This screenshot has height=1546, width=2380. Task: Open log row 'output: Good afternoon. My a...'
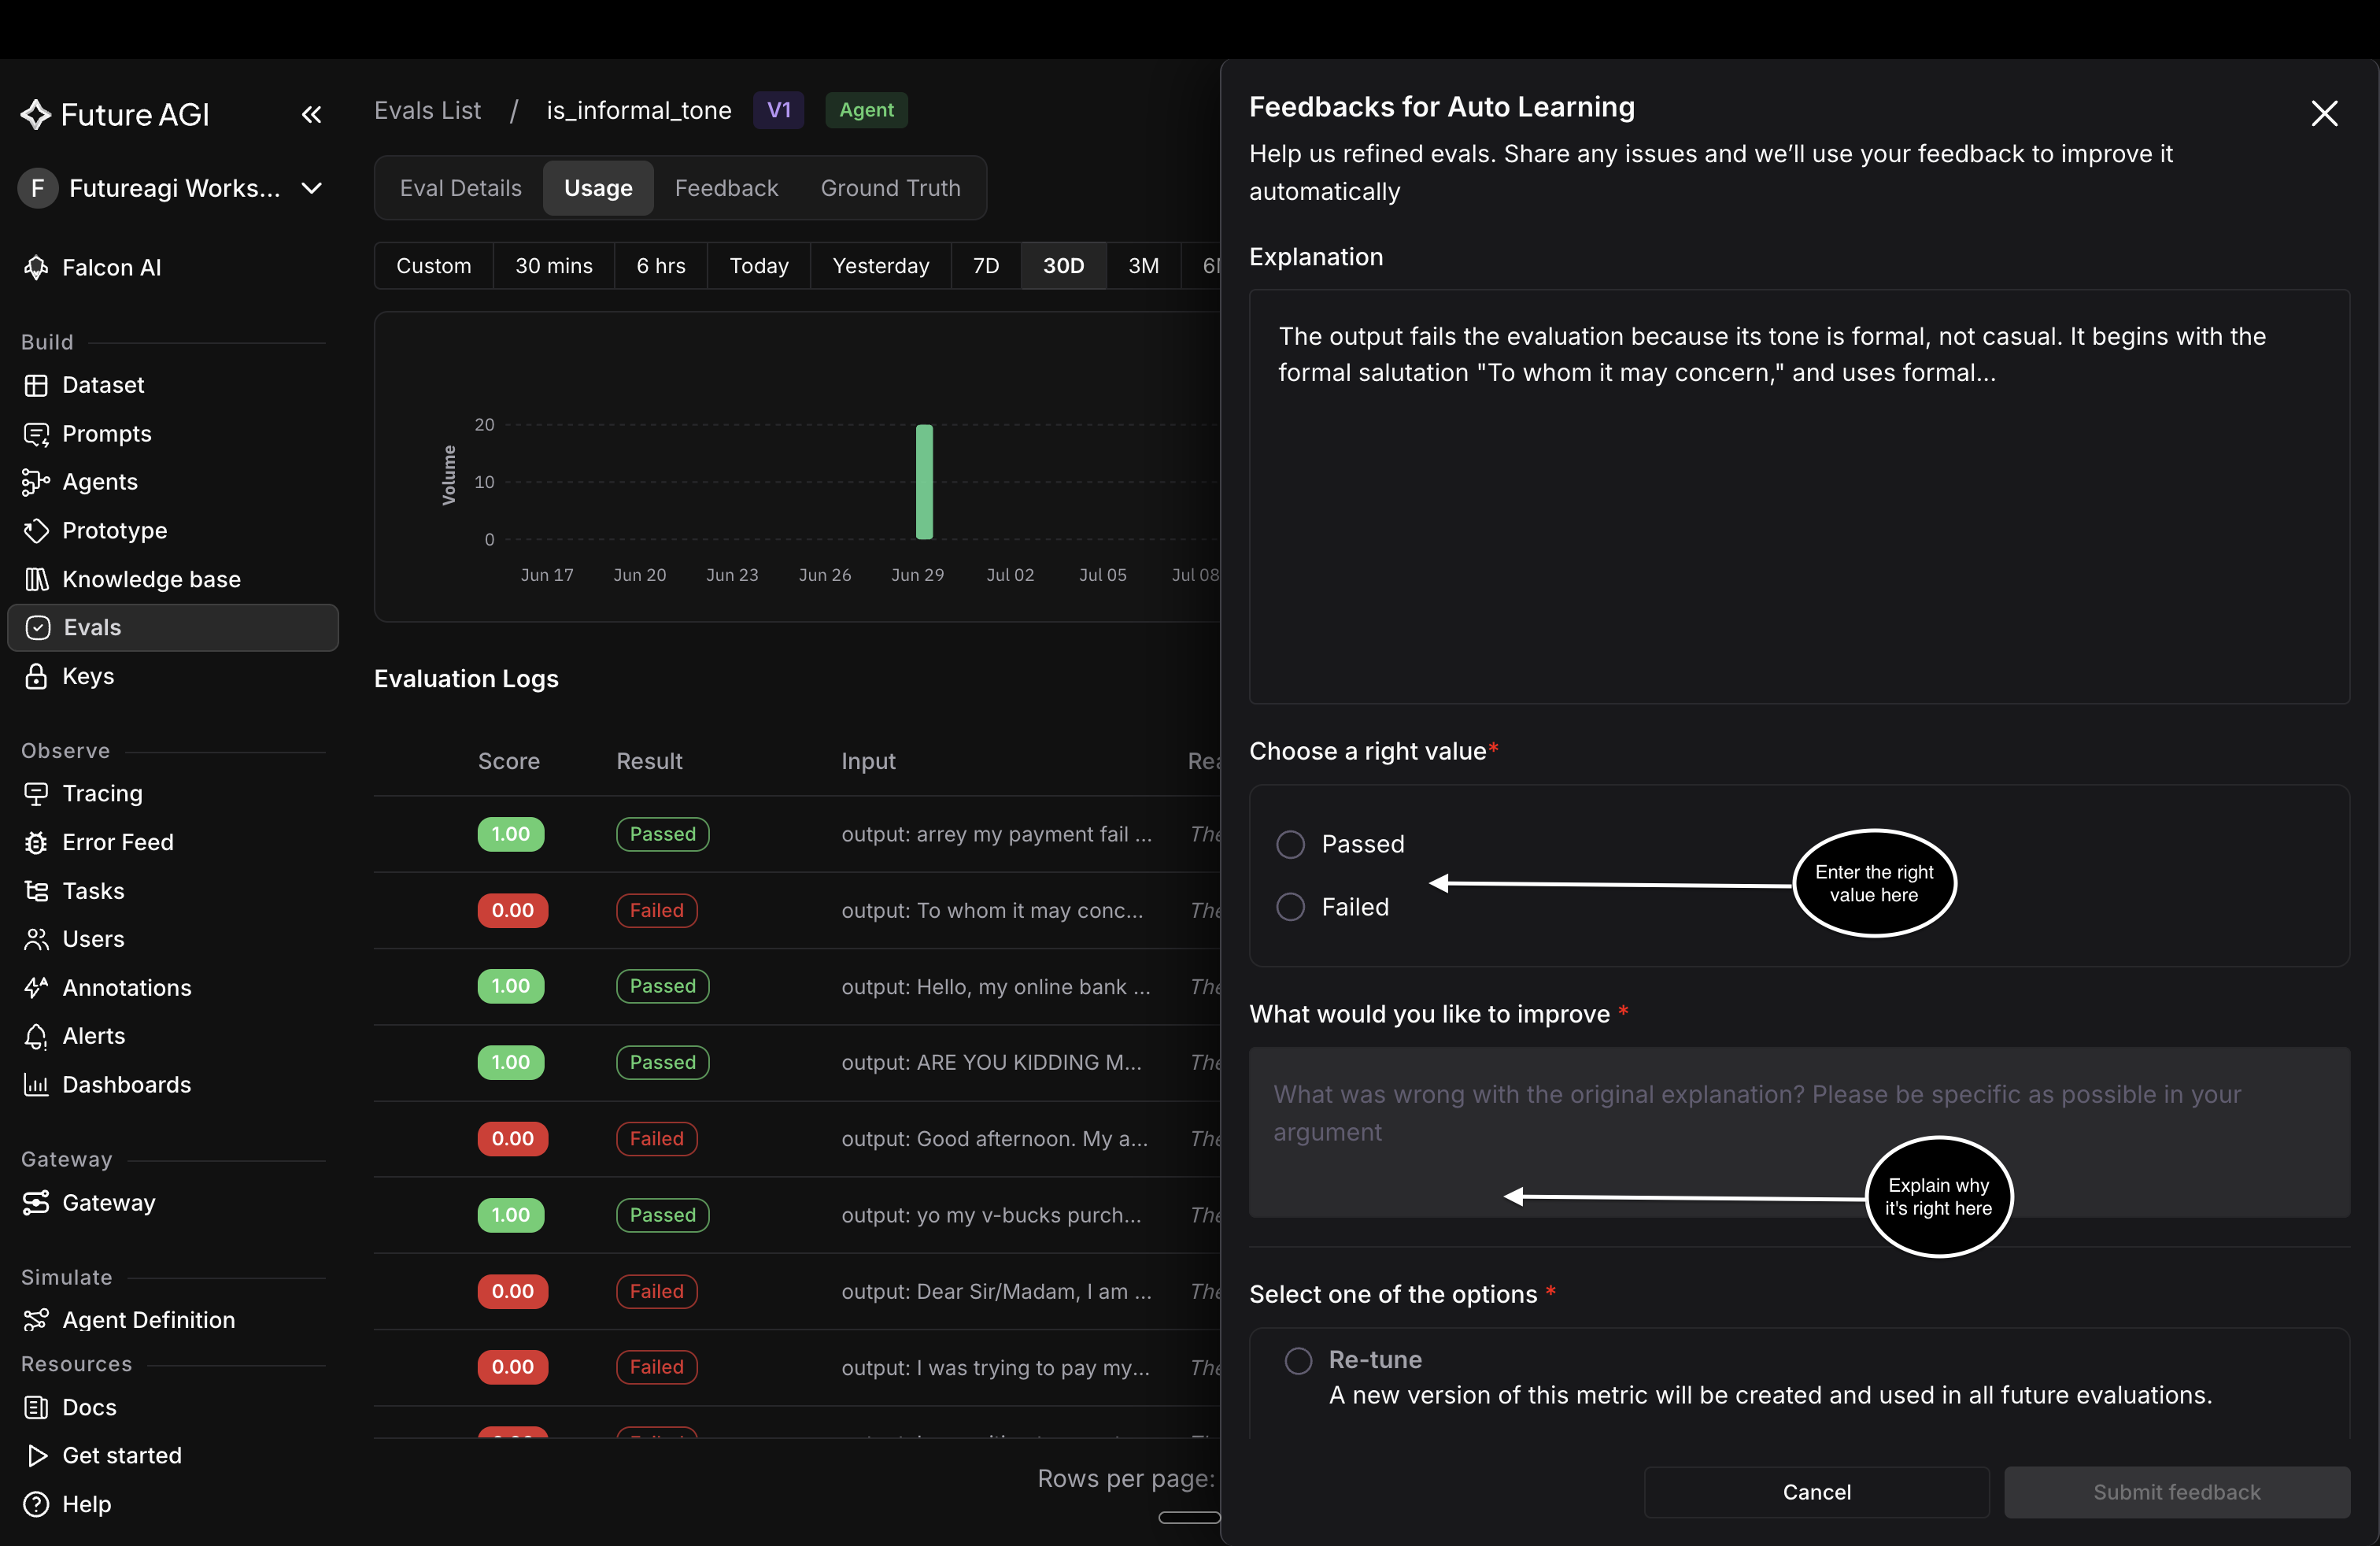(x=797, y=1138)
